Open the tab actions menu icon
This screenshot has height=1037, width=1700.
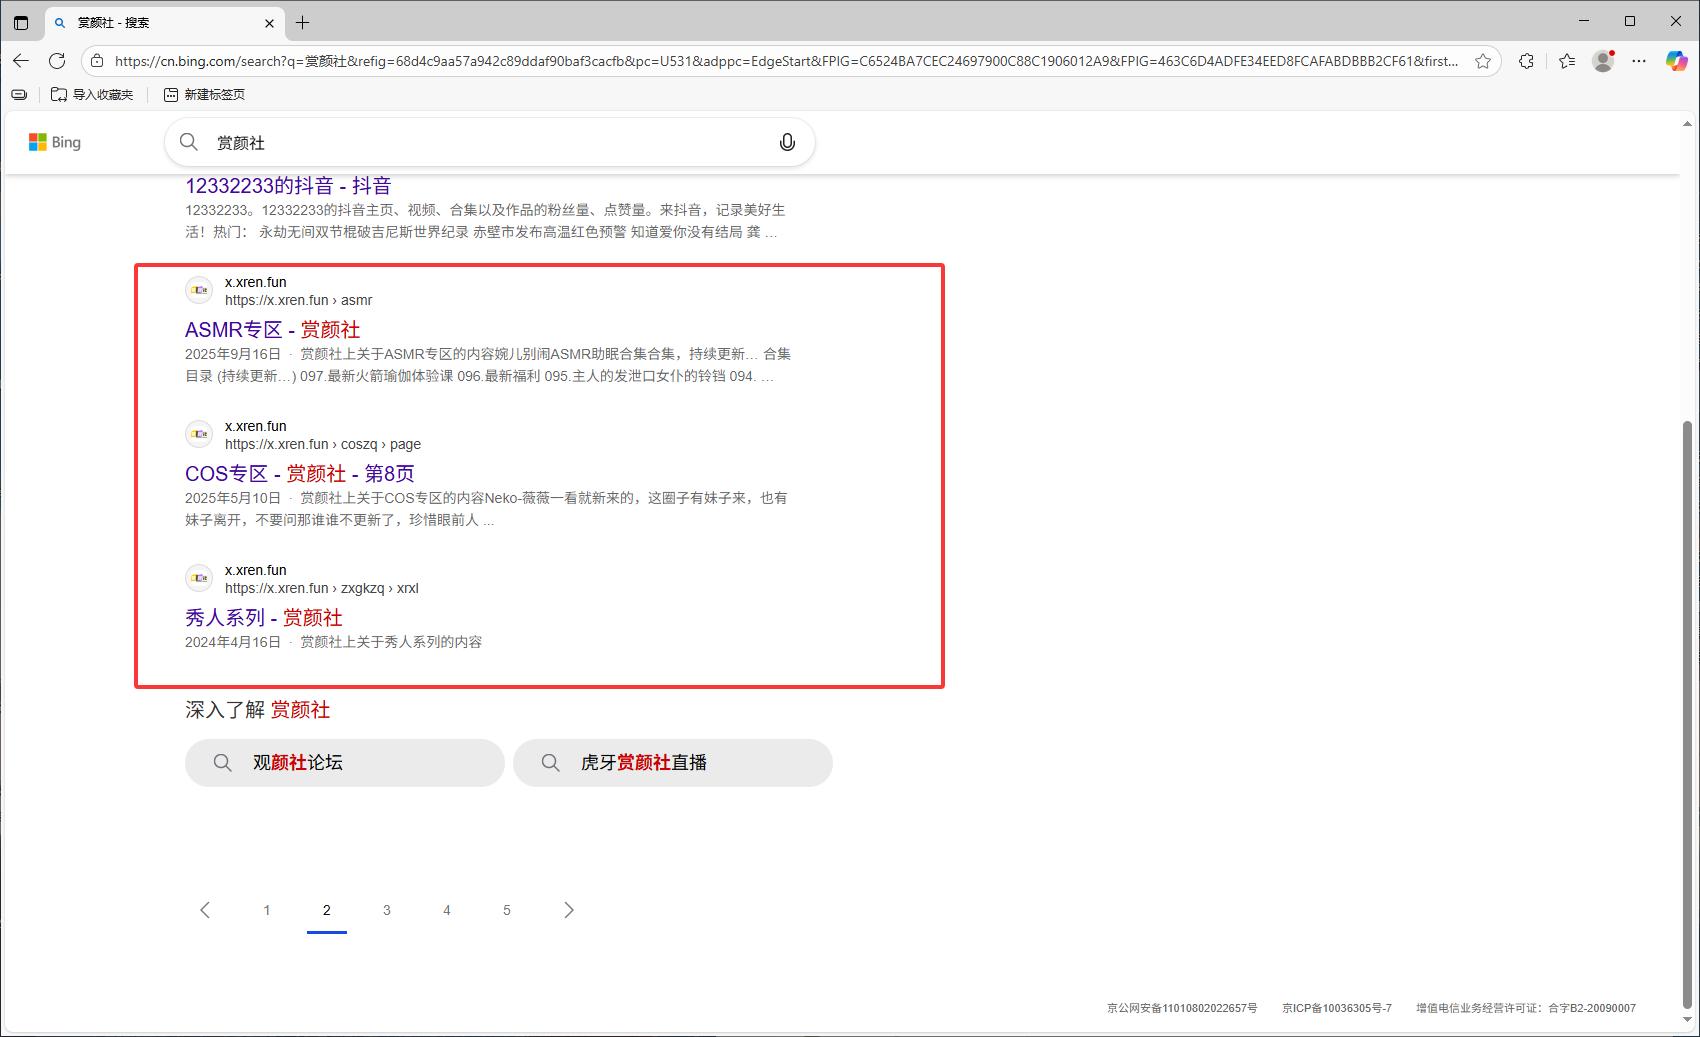pyautogui.click(x=21, y=22)
